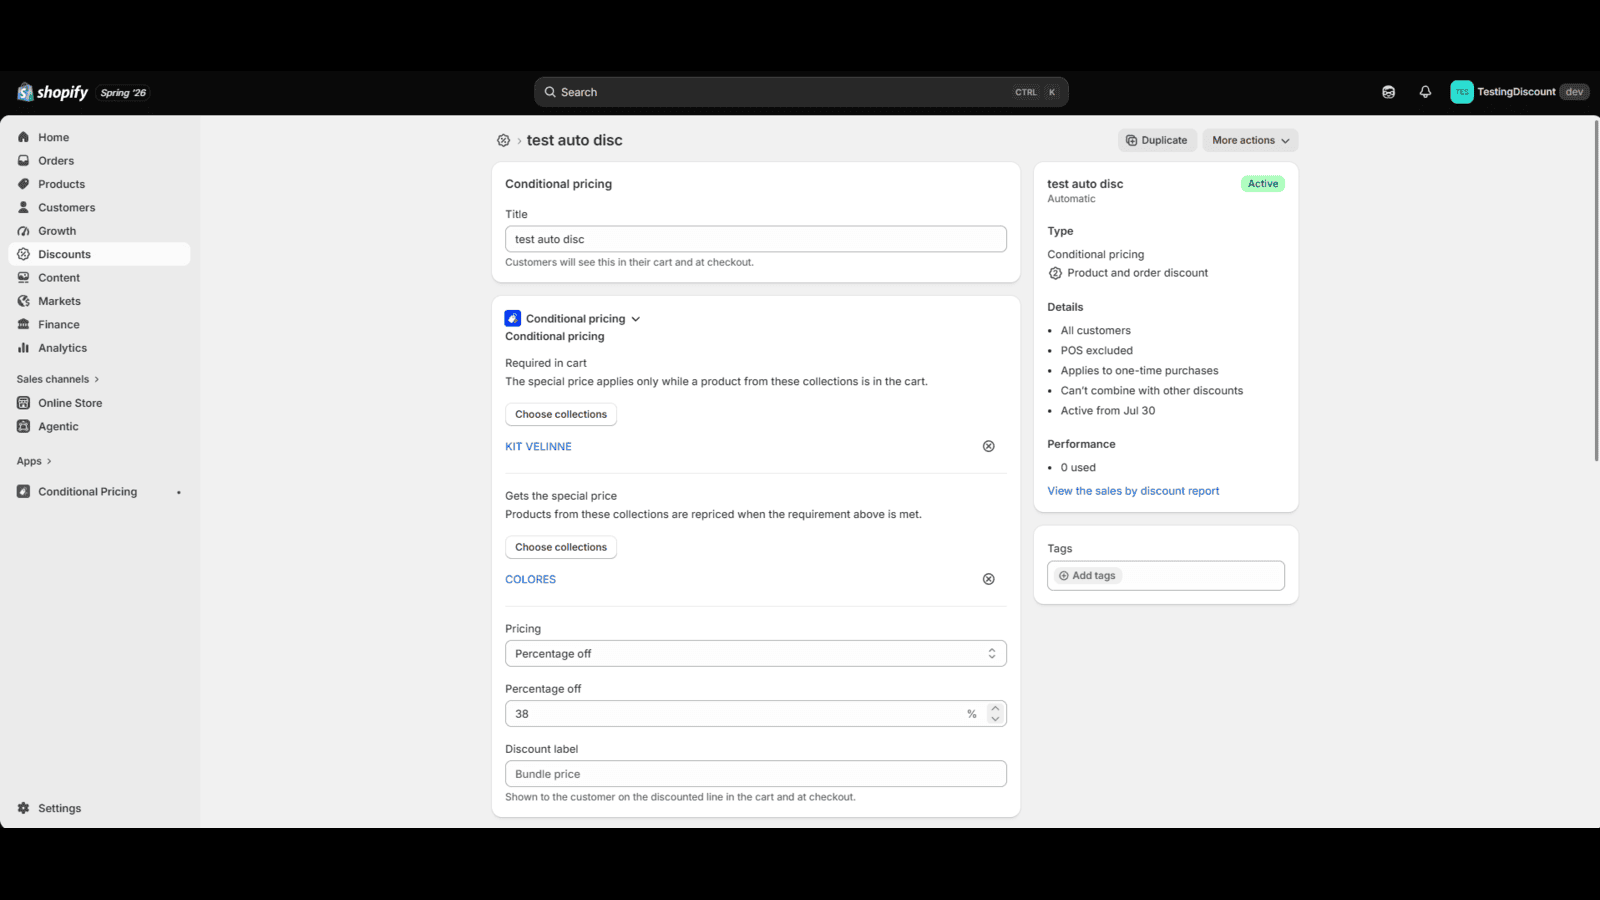Screen dimensions: 1600x900
Task: Click the blue Conditional pricing app icon
Action: point(513,318)
